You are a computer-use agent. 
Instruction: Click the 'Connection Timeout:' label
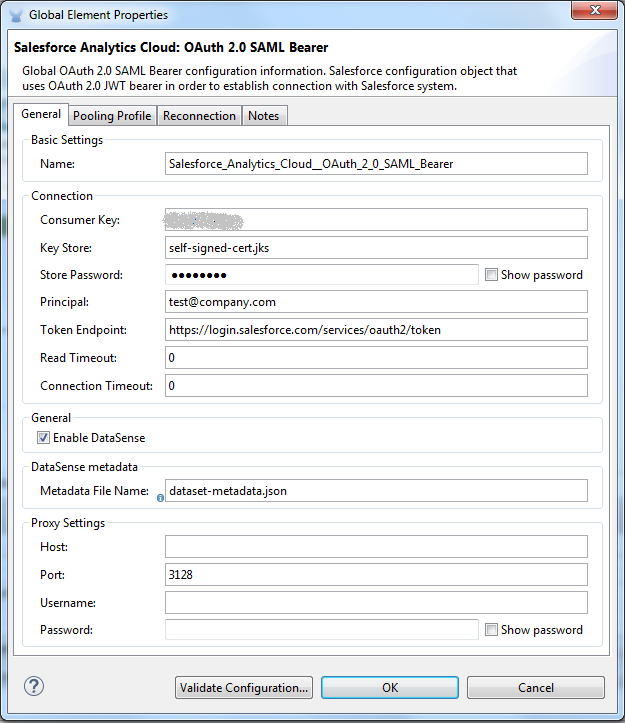pos(96,386)
